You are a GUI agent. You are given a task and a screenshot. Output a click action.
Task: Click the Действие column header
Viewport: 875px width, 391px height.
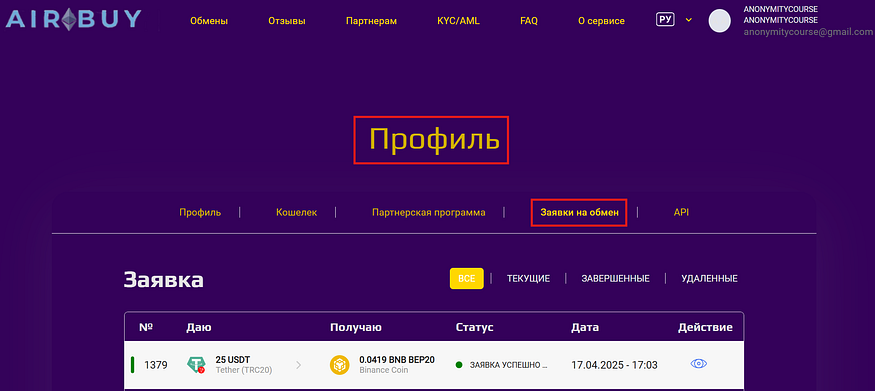click(705, 327)
